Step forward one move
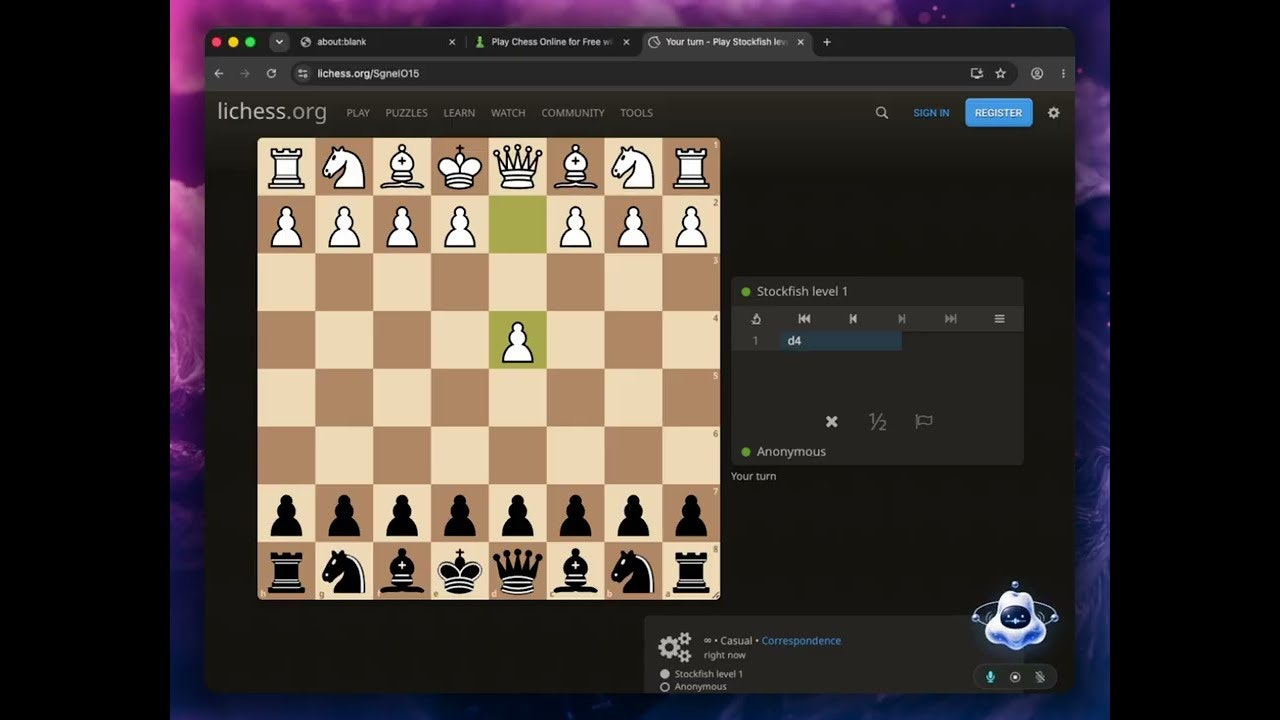1280x720 pixels. tap(902, 319)
